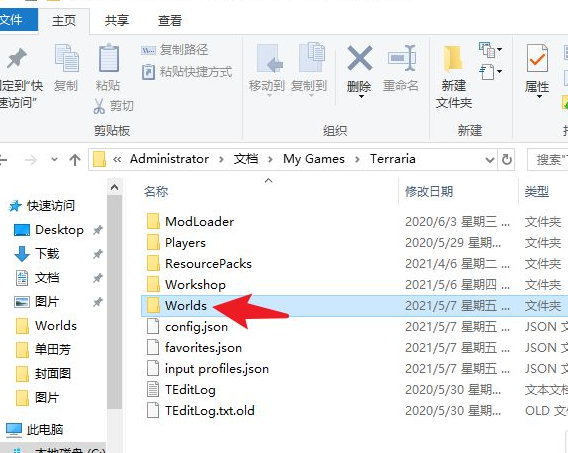
Task: Switch to the 共享 ribbon tab
Action: pyautogui.click(x=116, y=20)
